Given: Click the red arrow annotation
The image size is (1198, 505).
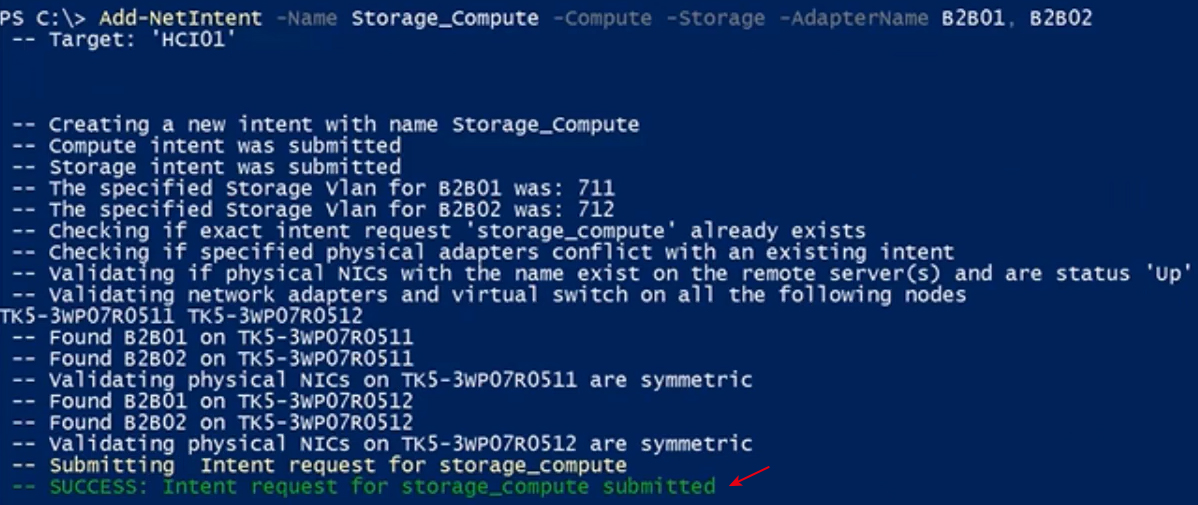Looking at the screenshot, I should pyautogui.click(x=750, y=475).
